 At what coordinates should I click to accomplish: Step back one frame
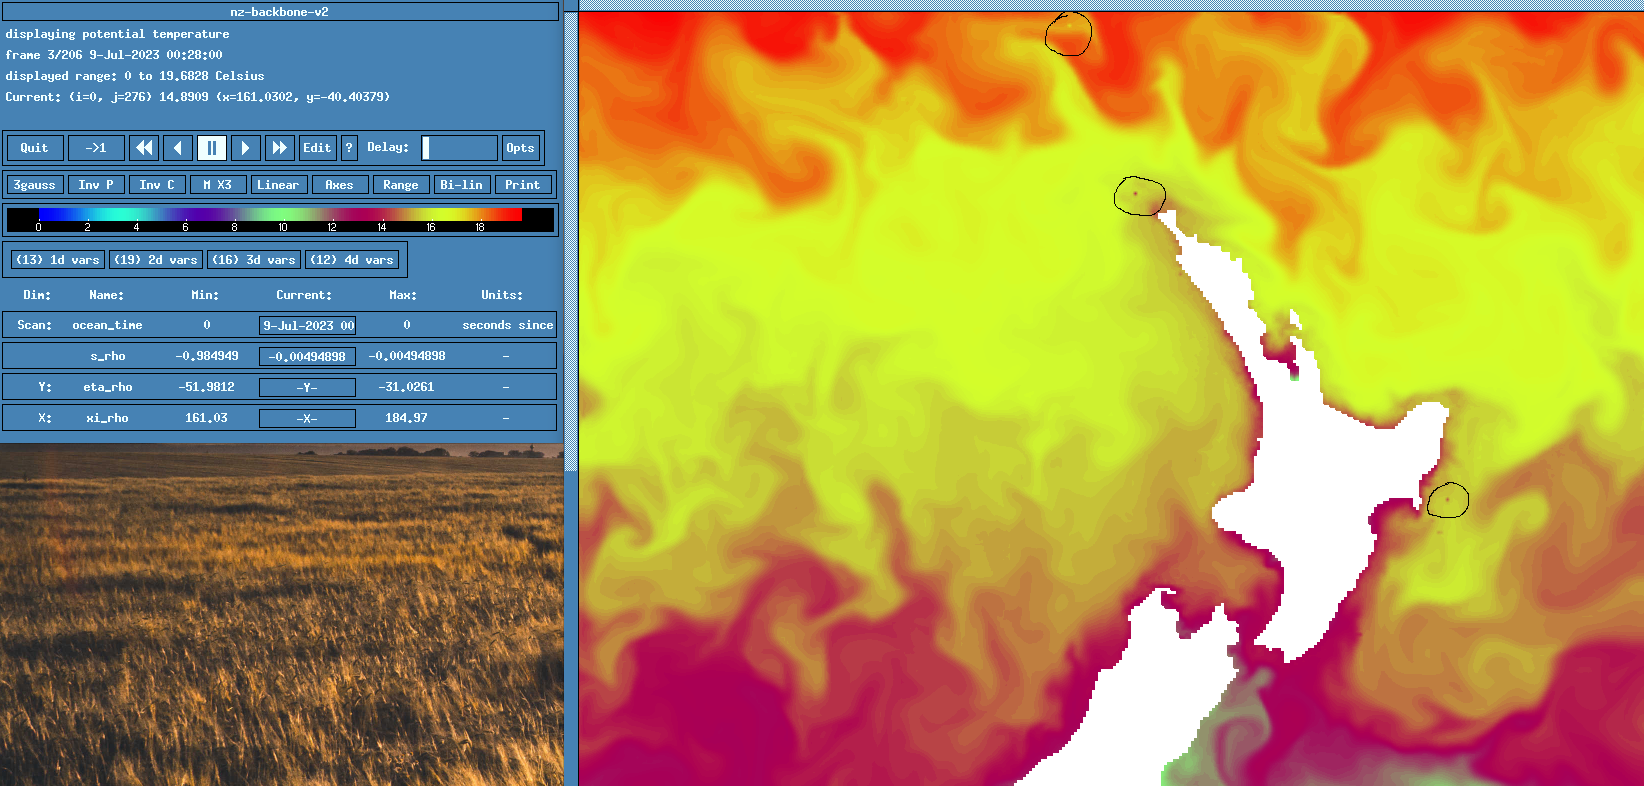[x=178, y=148]
